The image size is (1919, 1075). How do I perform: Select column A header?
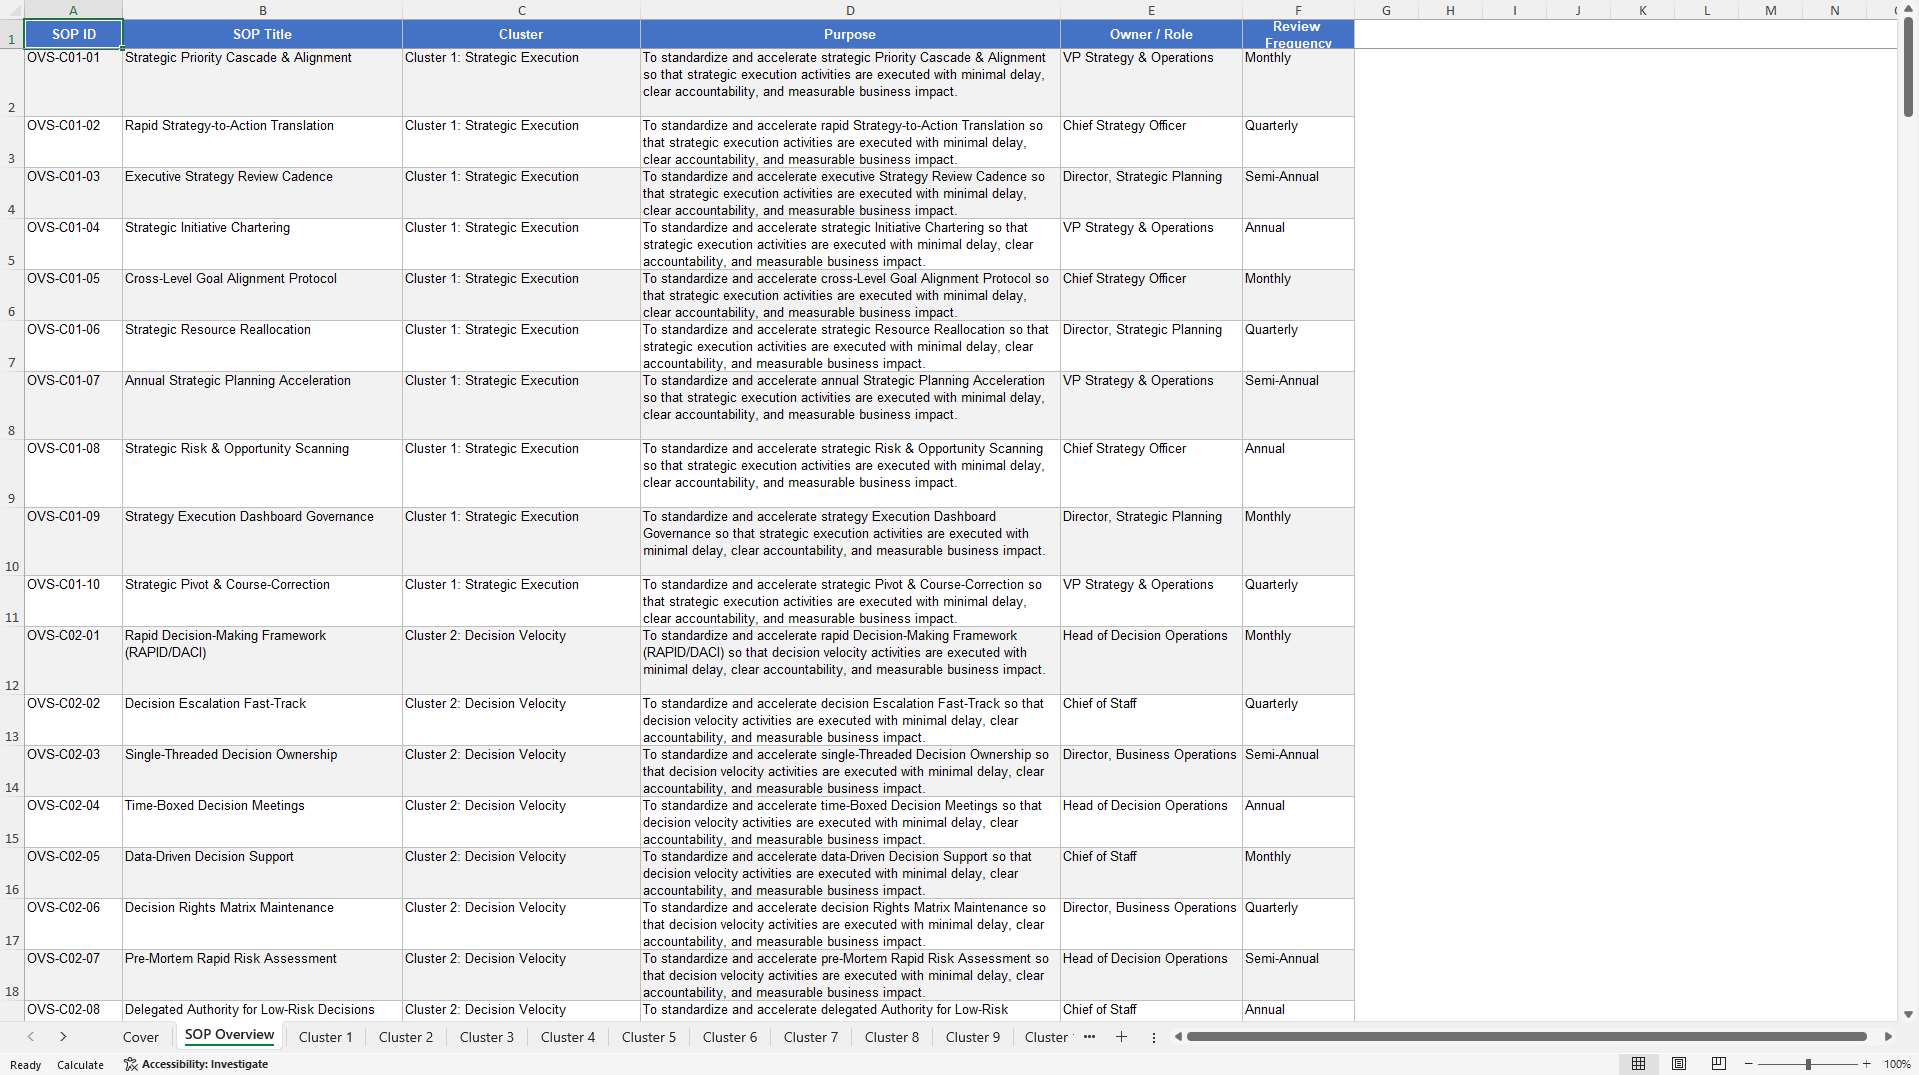coord(73,10)
